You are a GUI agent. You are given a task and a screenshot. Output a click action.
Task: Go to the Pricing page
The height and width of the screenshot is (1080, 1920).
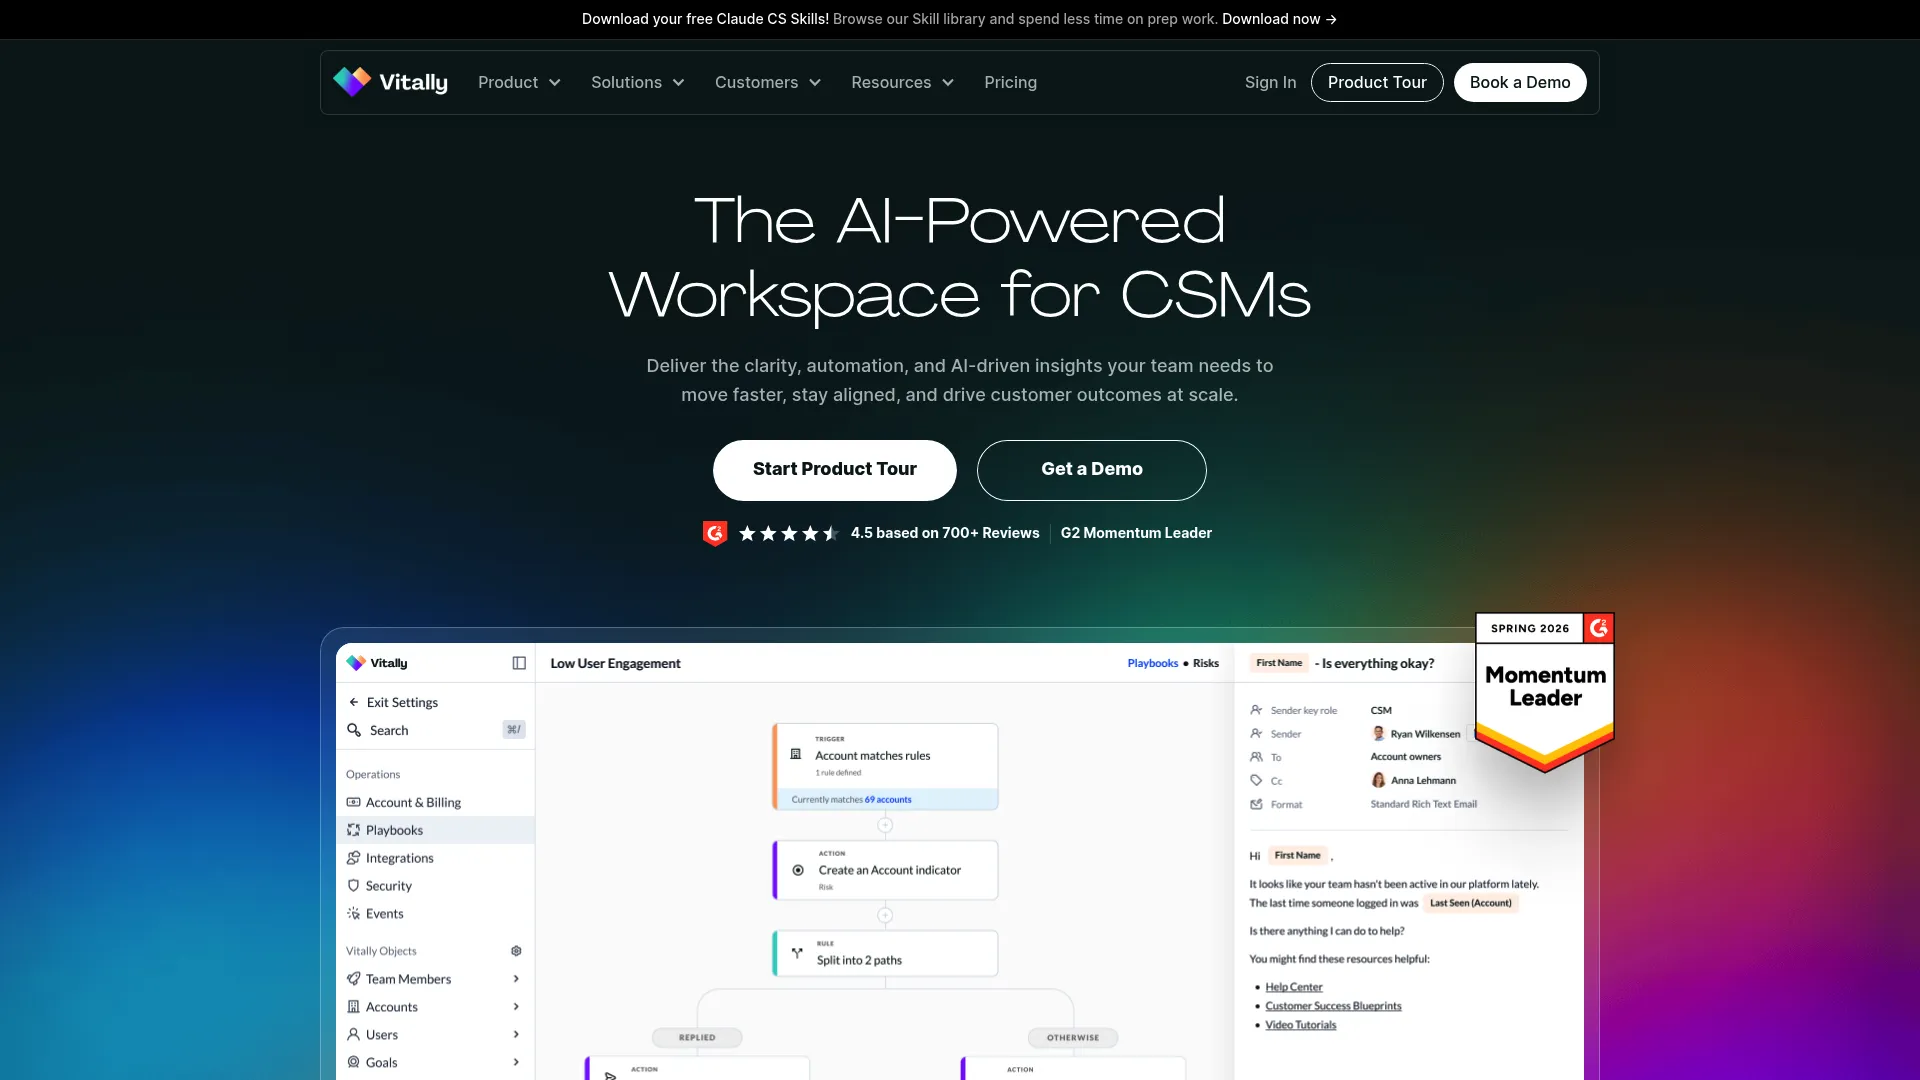pos(1010,82)
